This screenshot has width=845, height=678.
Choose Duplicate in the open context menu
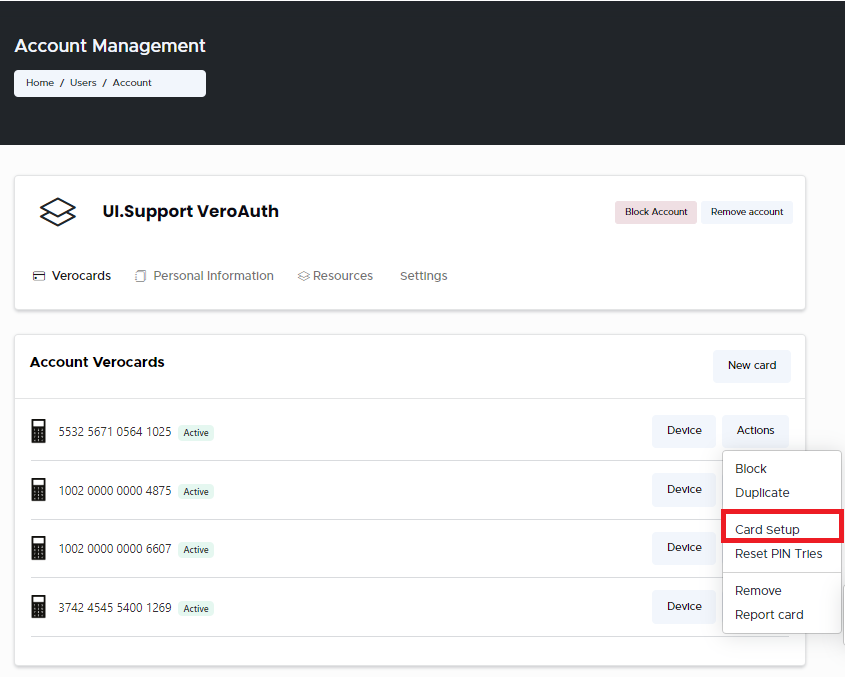pyautogui.click(x=762, y=492)
